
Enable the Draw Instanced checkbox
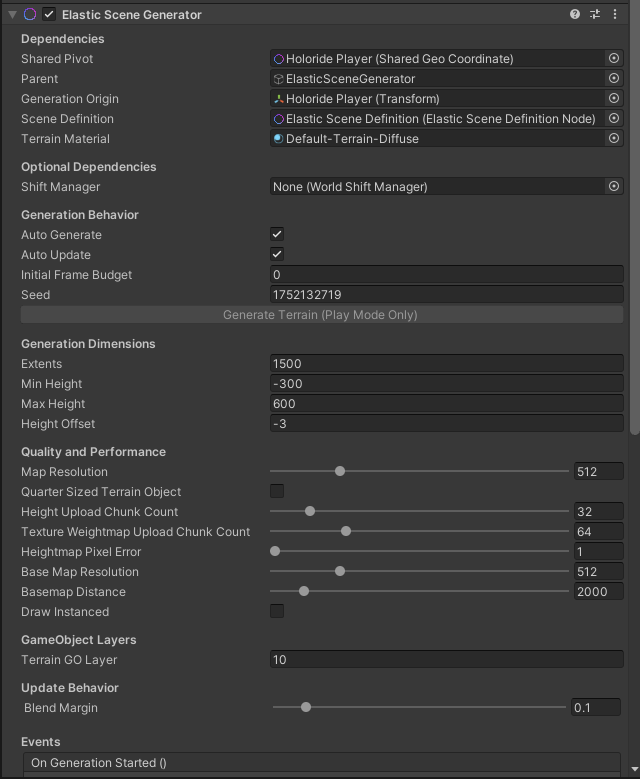click(277, 611)
